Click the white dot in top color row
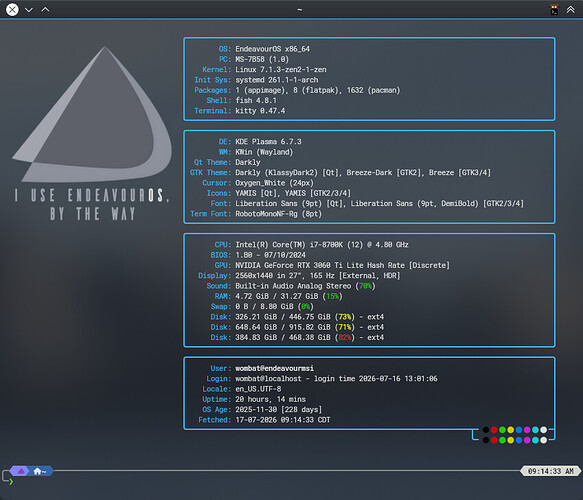The height and width of the screenshot is (500, 583). point(544,430)
